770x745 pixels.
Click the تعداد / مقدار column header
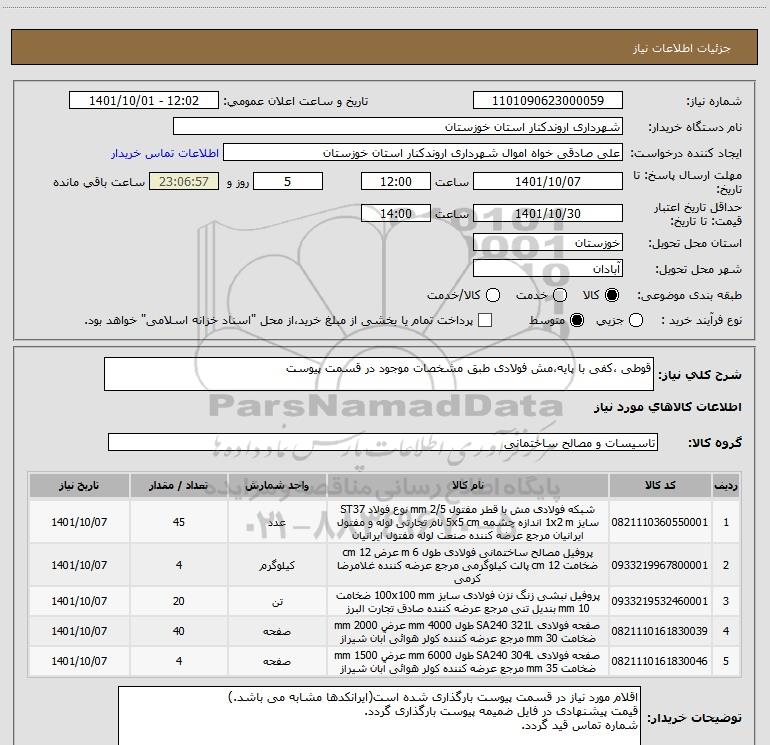[179, 486]
